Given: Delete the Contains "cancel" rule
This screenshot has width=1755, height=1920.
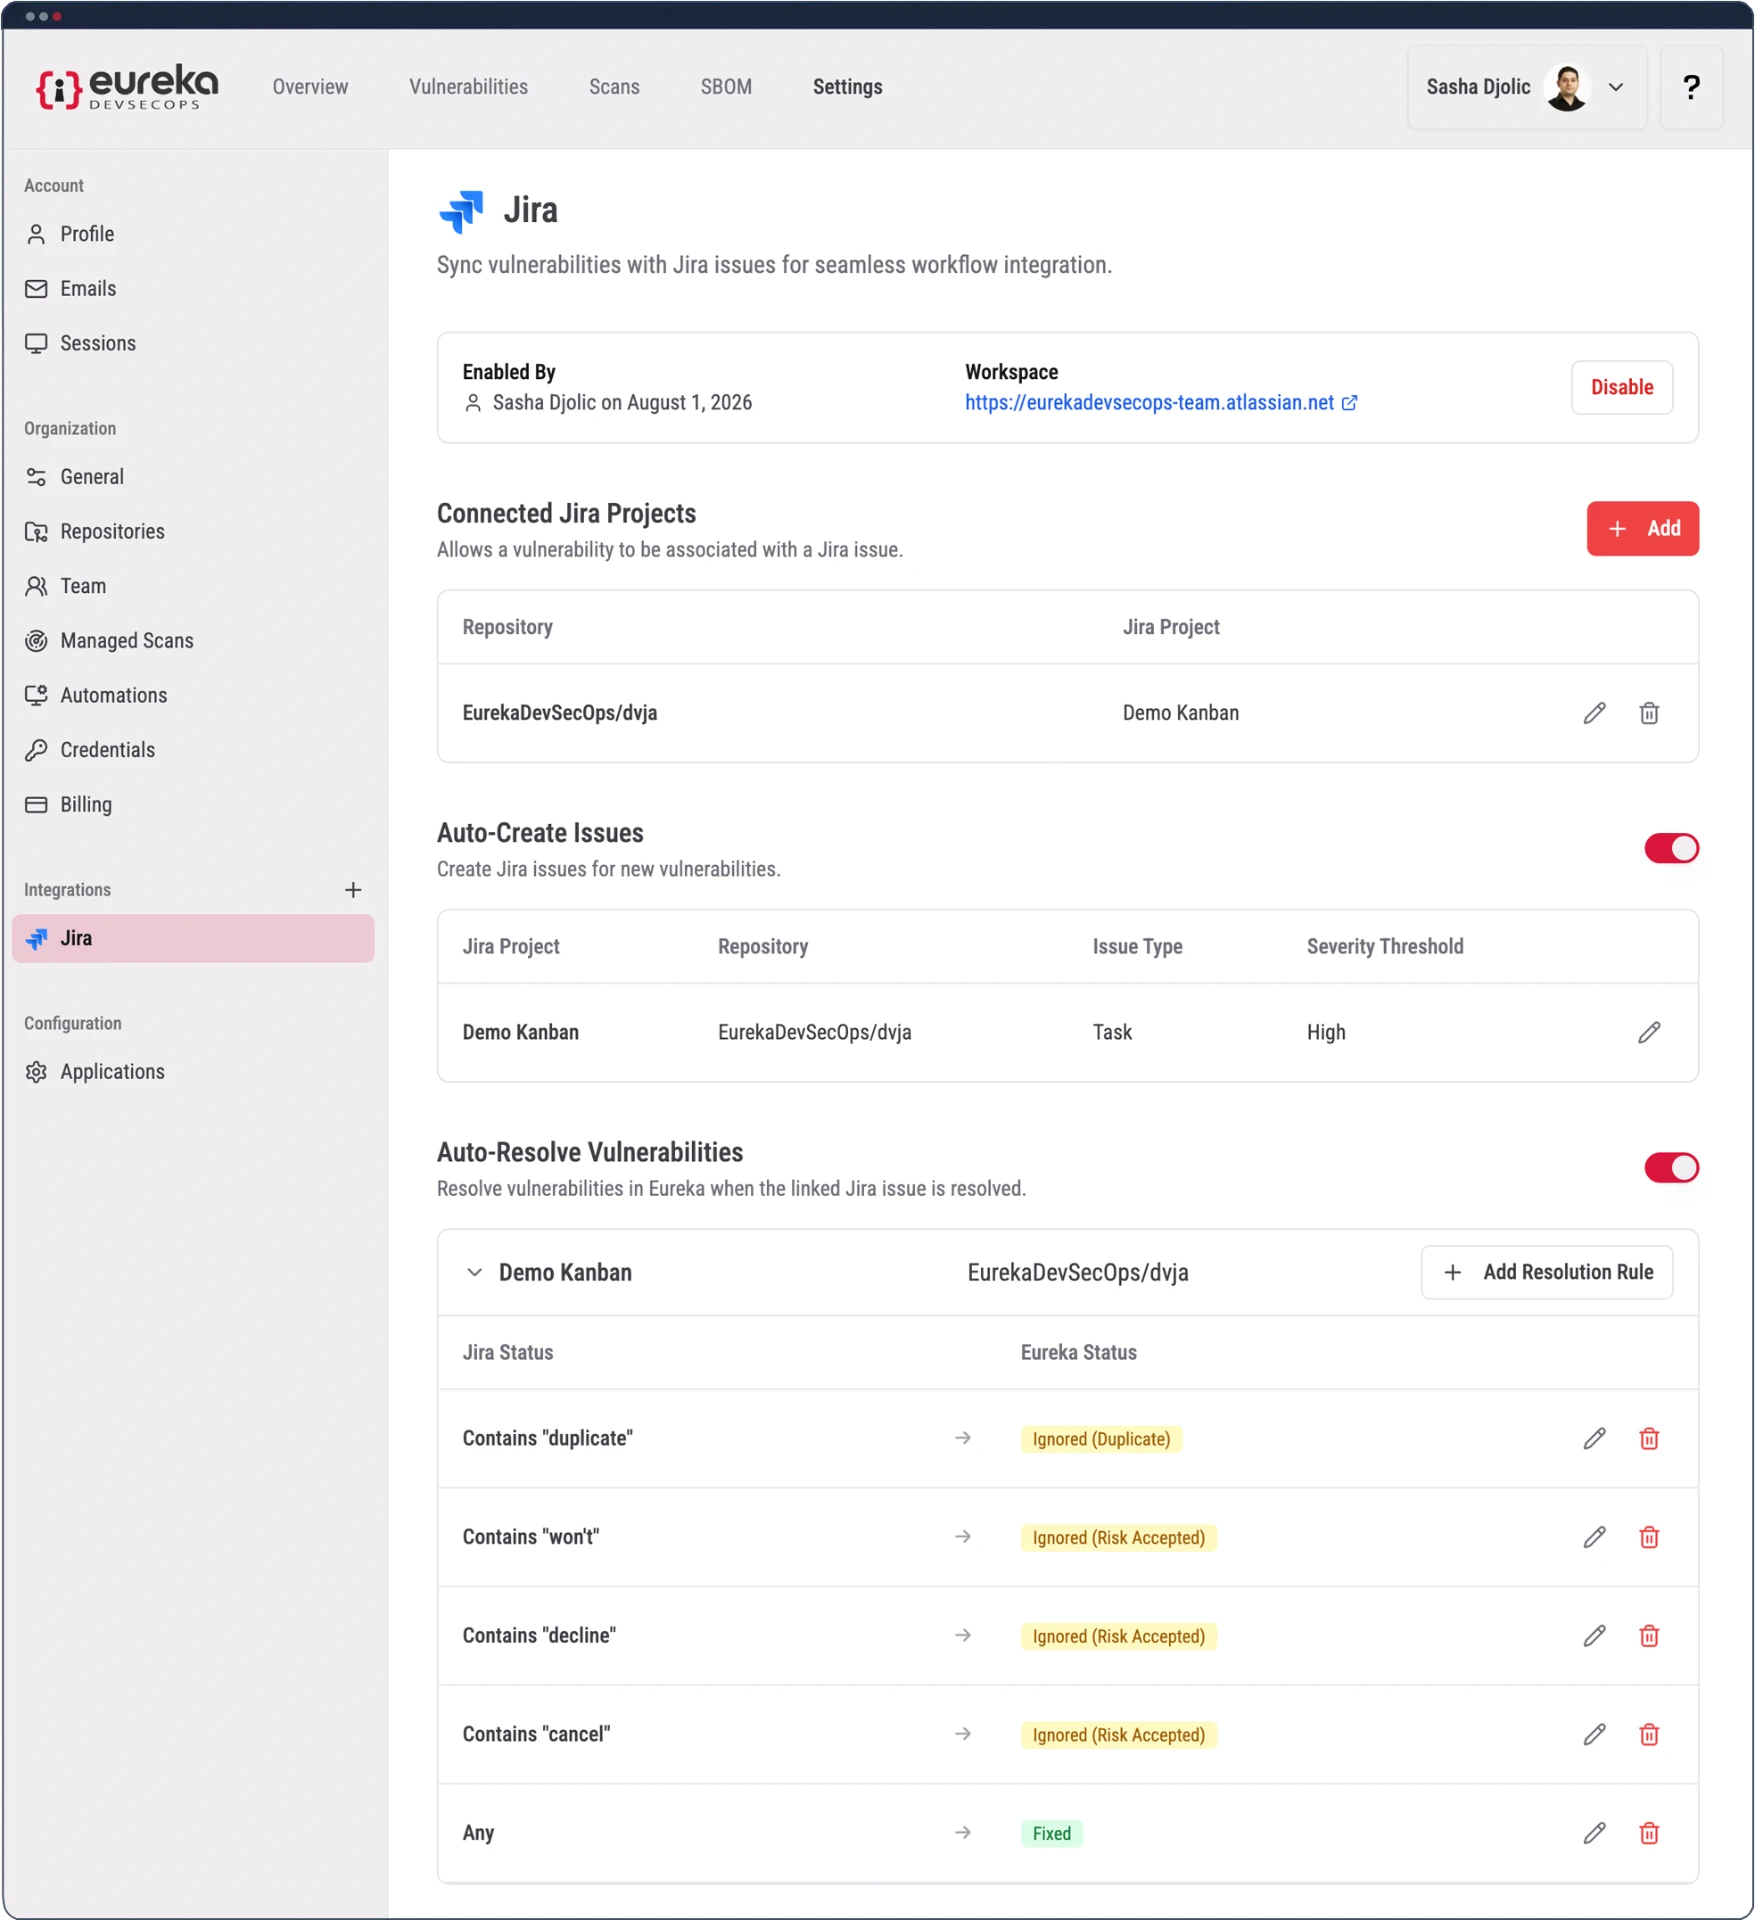Looking at the screenshot, I should point(1649,1735).
